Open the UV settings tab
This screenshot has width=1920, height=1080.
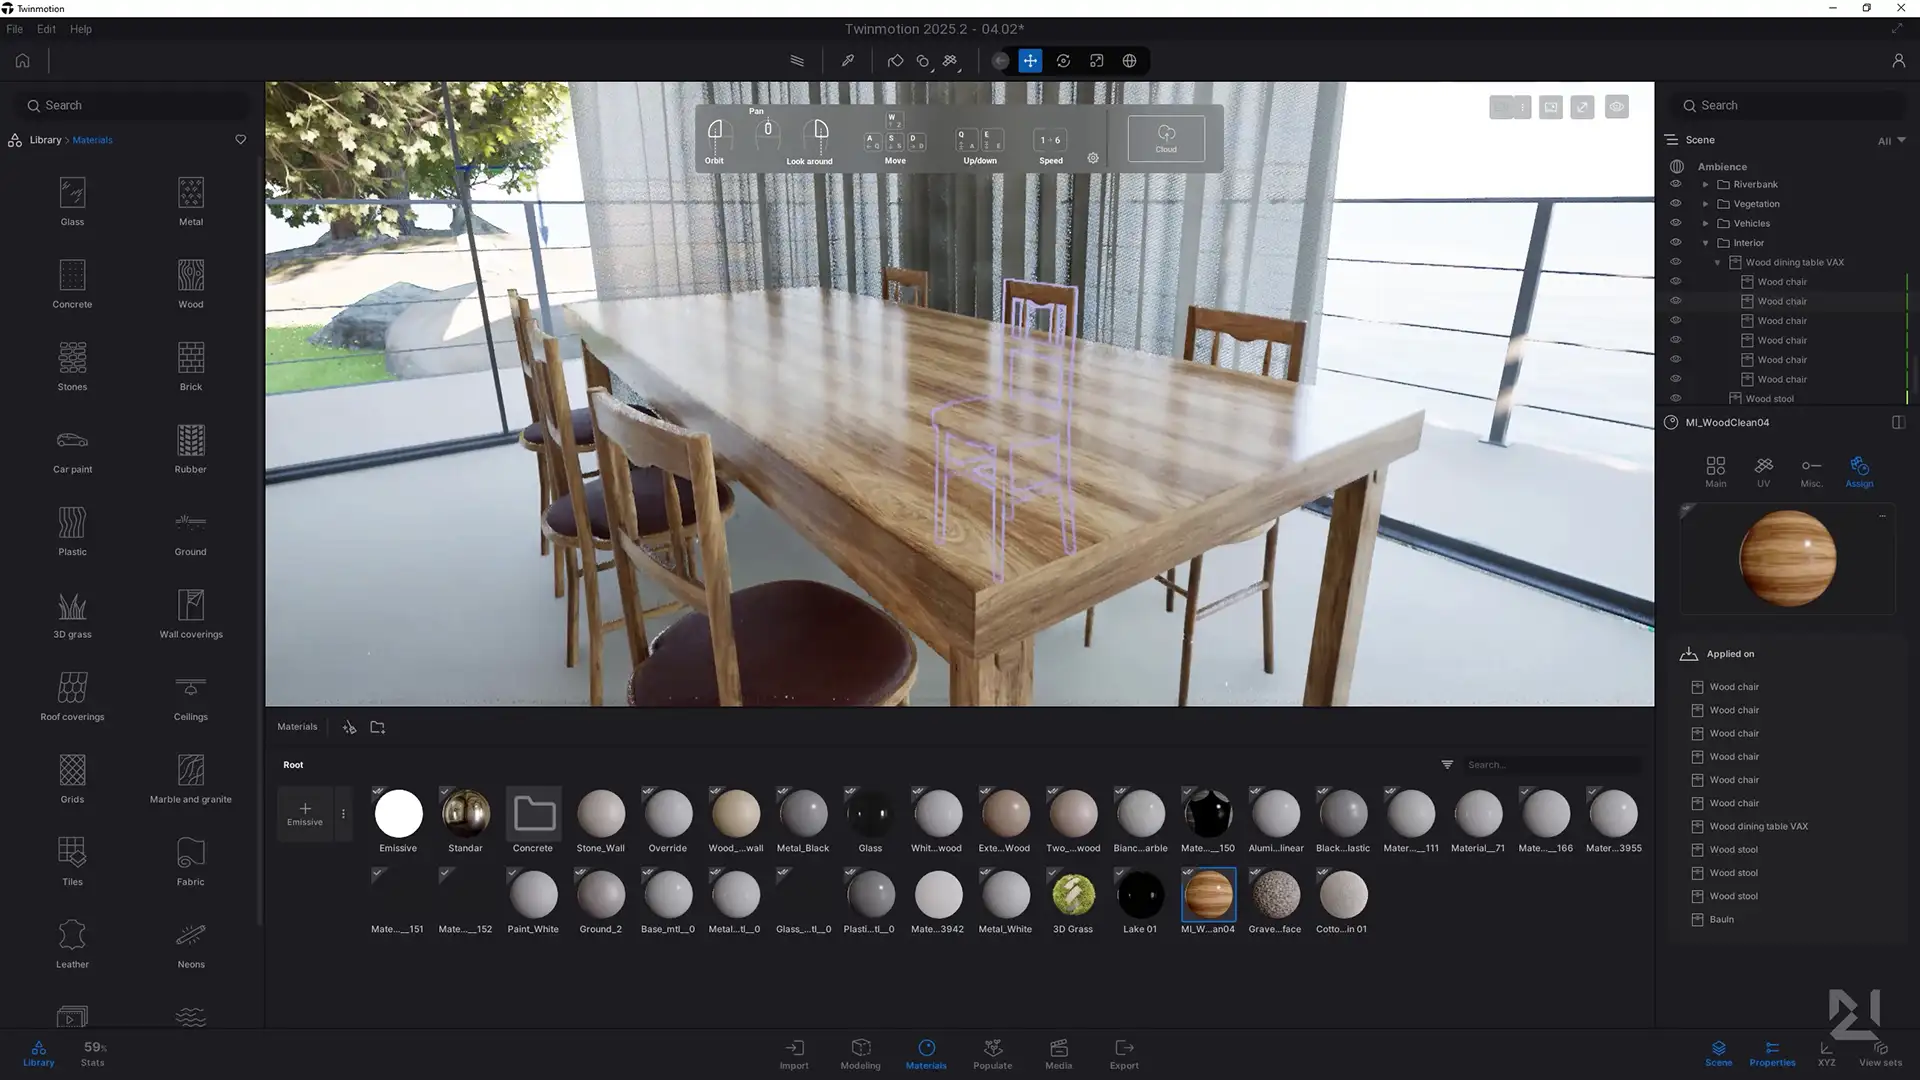click(1763, 471)
